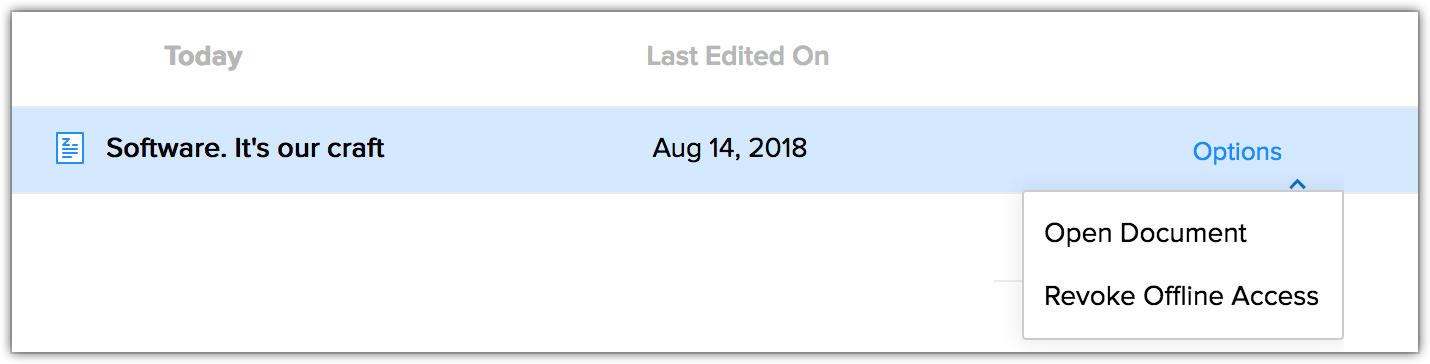Choose Open Document from the menu
This screenshot has width=1430, height=364.
(1145, 233)
